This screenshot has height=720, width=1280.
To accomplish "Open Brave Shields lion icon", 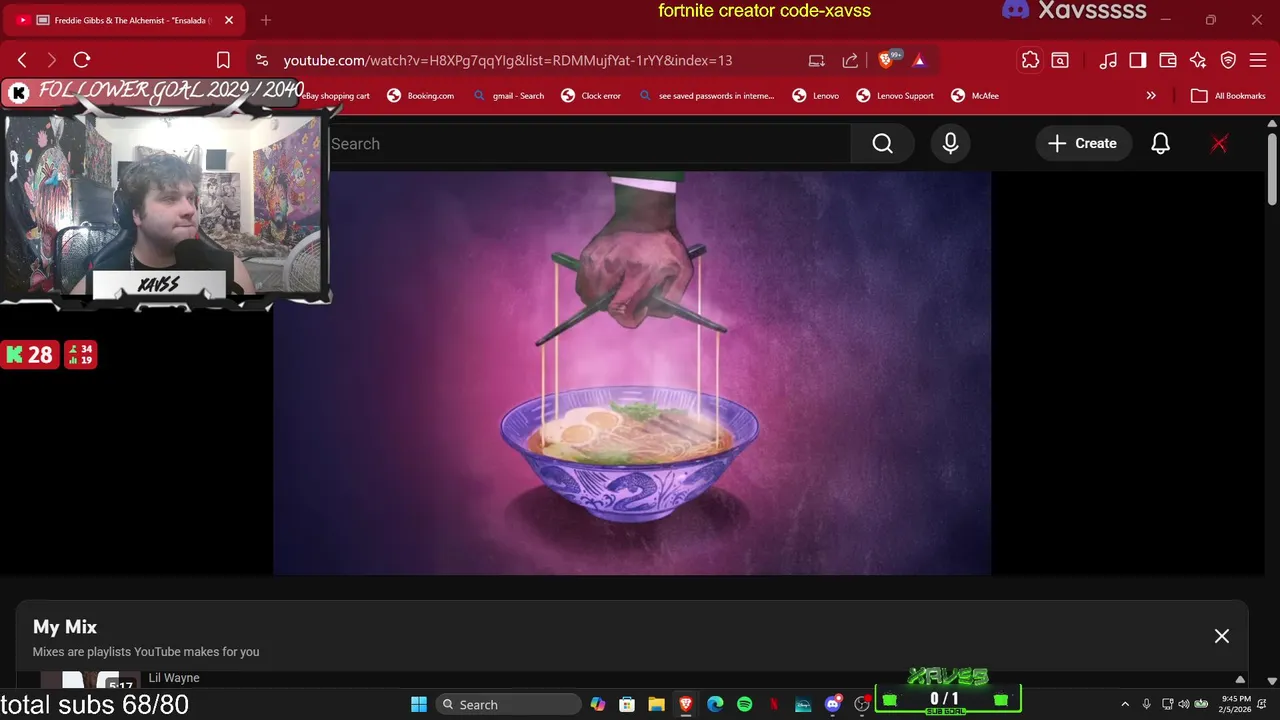I will tap(886, 60).
